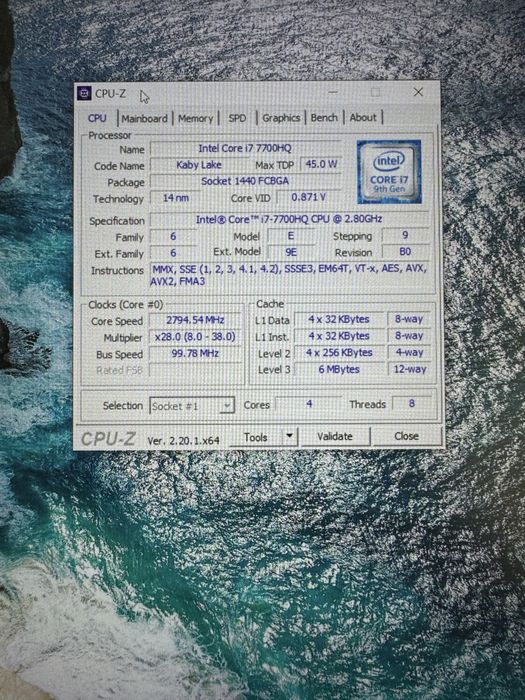Click the Cores value 4
This screenshot has height=700, width=525.
[x=309, y=404]
